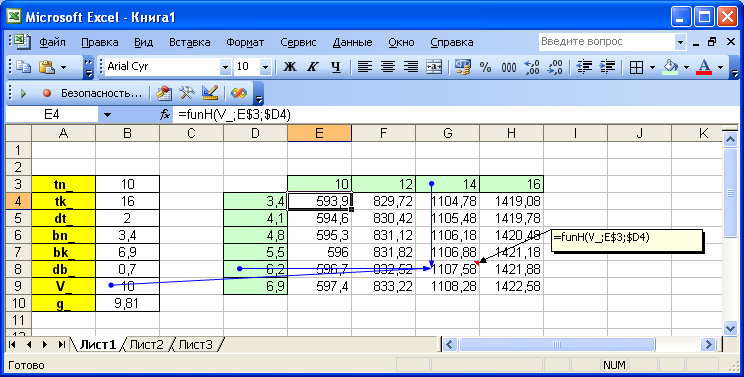Click the fx Insert Function icon
The width and height of the screenshot is (744, 377).
tap(165, 115)
